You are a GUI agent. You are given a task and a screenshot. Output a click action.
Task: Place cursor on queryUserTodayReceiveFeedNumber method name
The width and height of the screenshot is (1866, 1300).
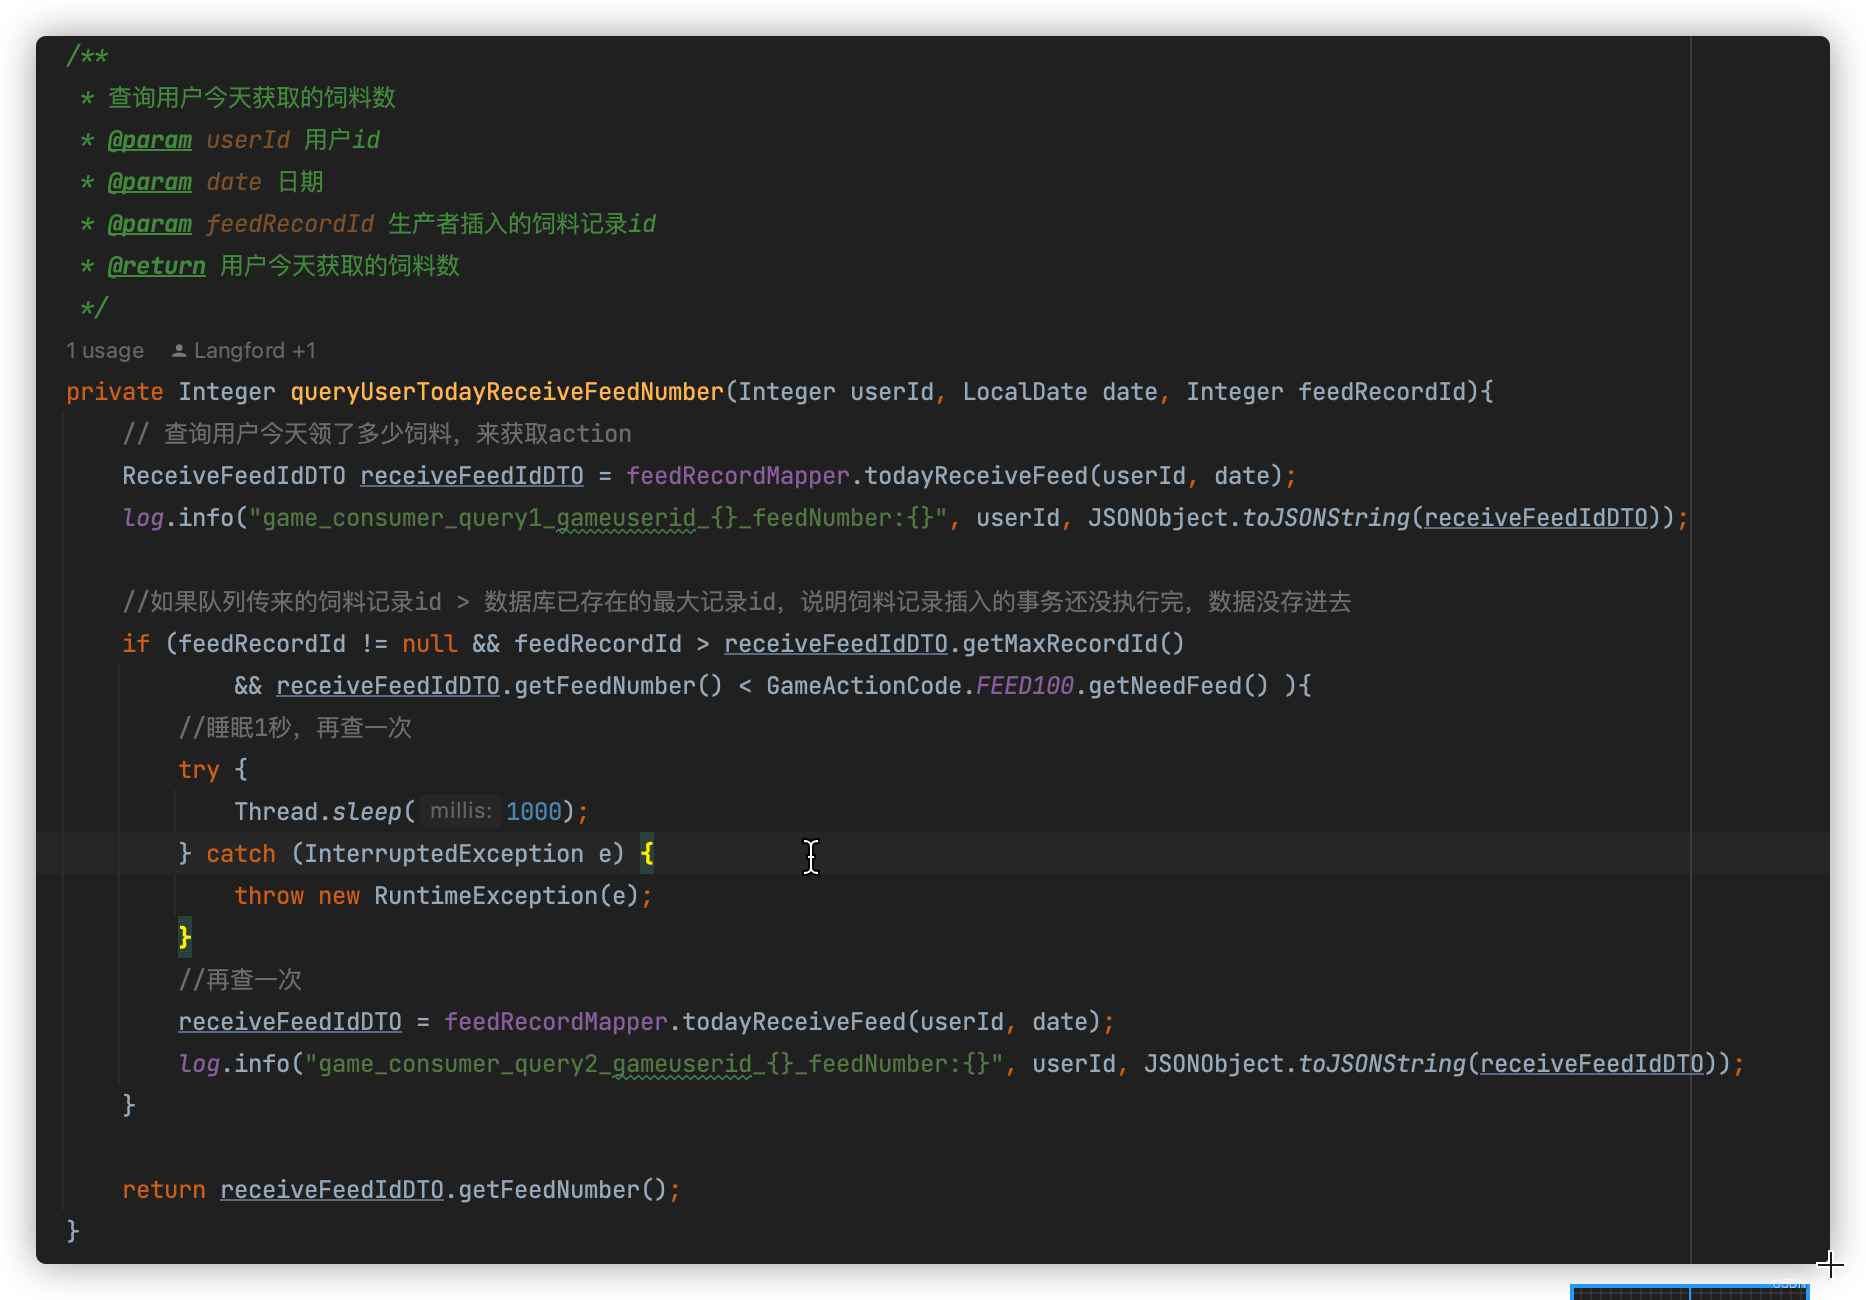click(x=507, y=392)
